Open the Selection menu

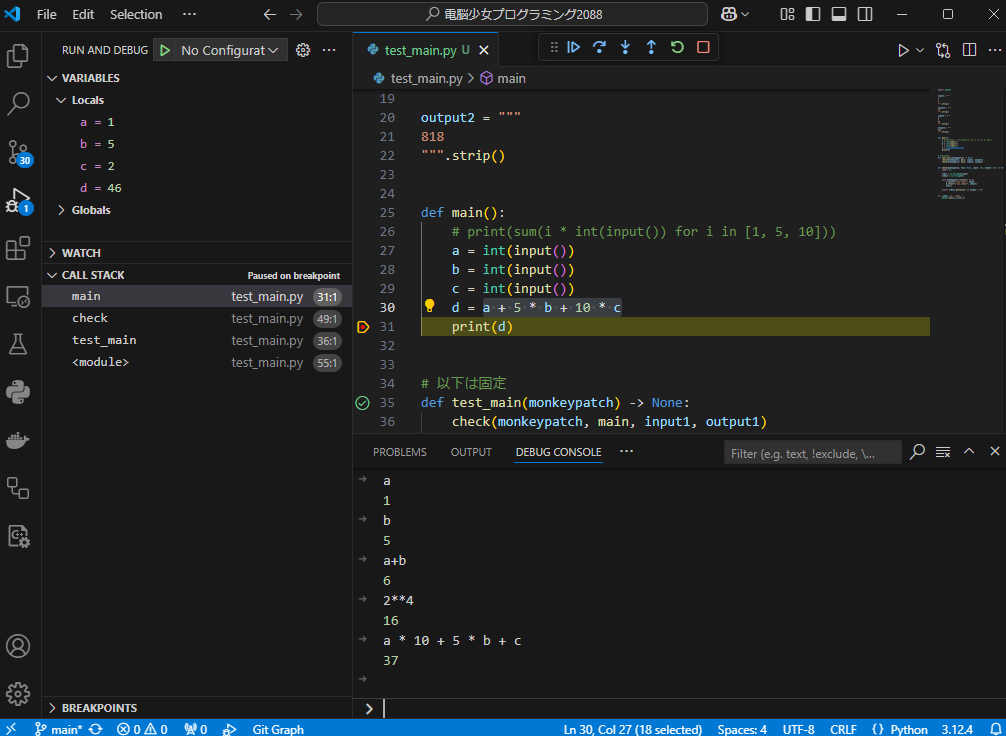[x=136, y=15]
